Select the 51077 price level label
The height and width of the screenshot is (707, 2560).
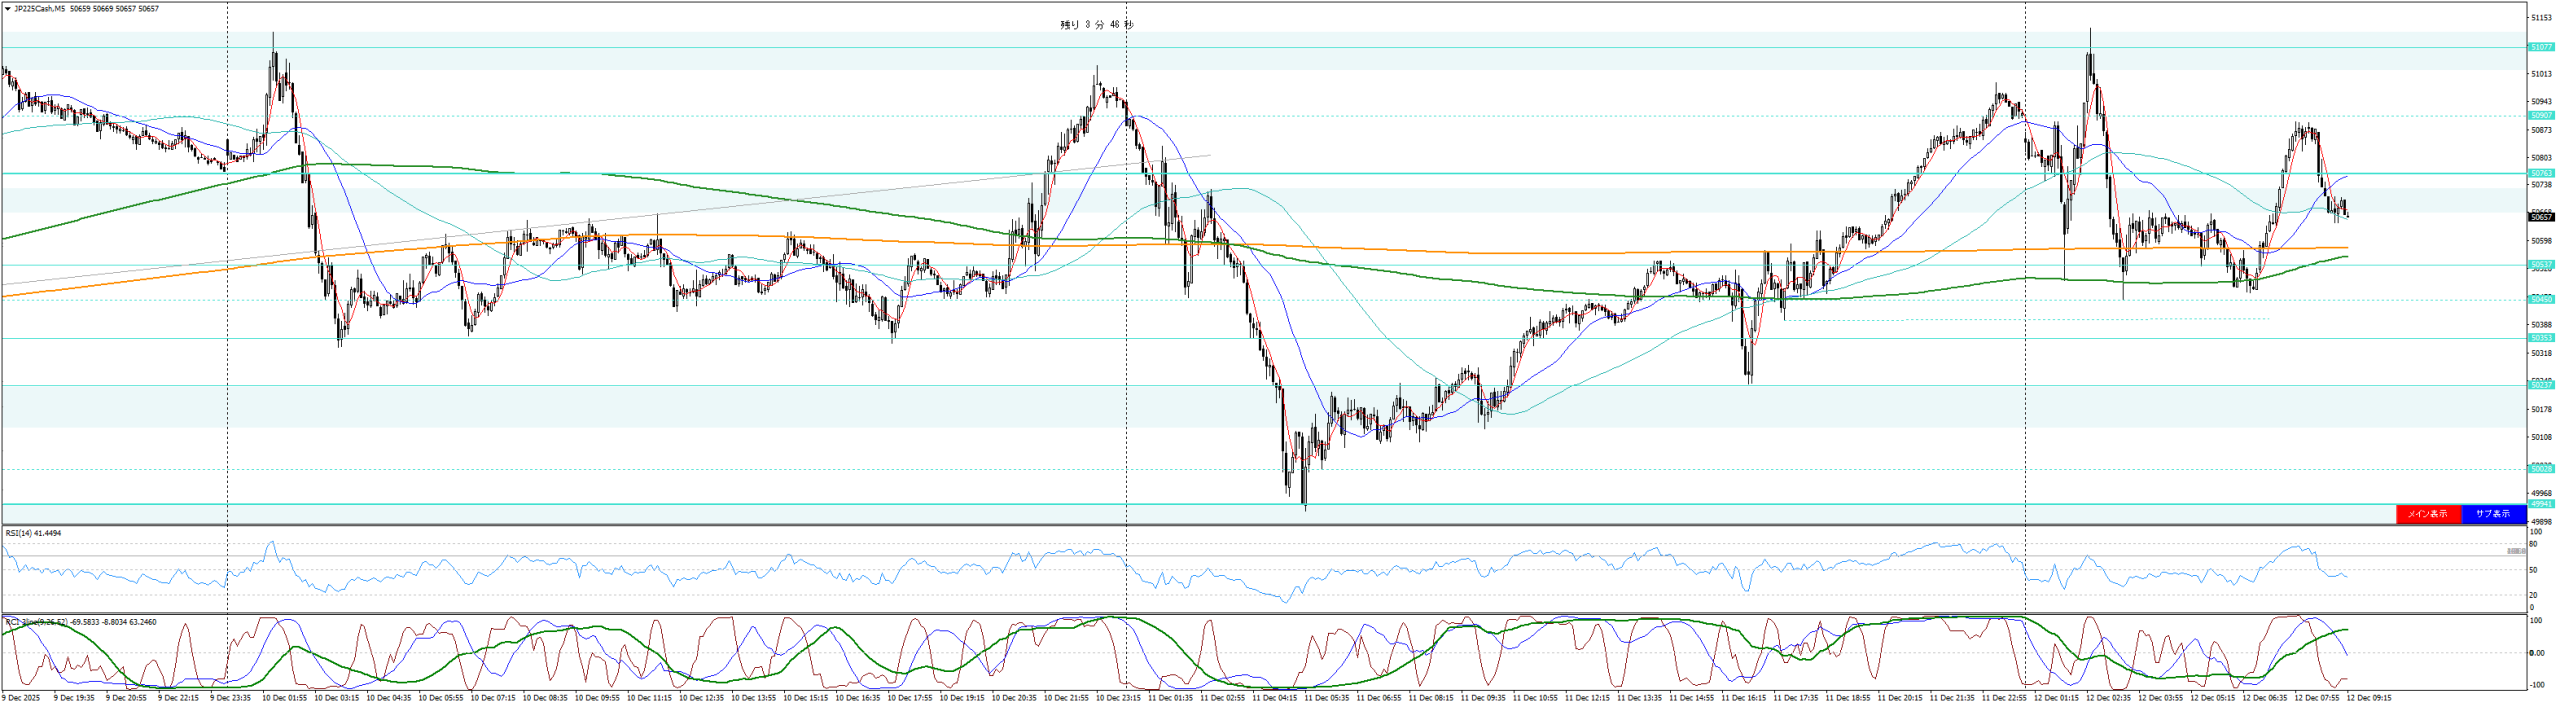2540,47
